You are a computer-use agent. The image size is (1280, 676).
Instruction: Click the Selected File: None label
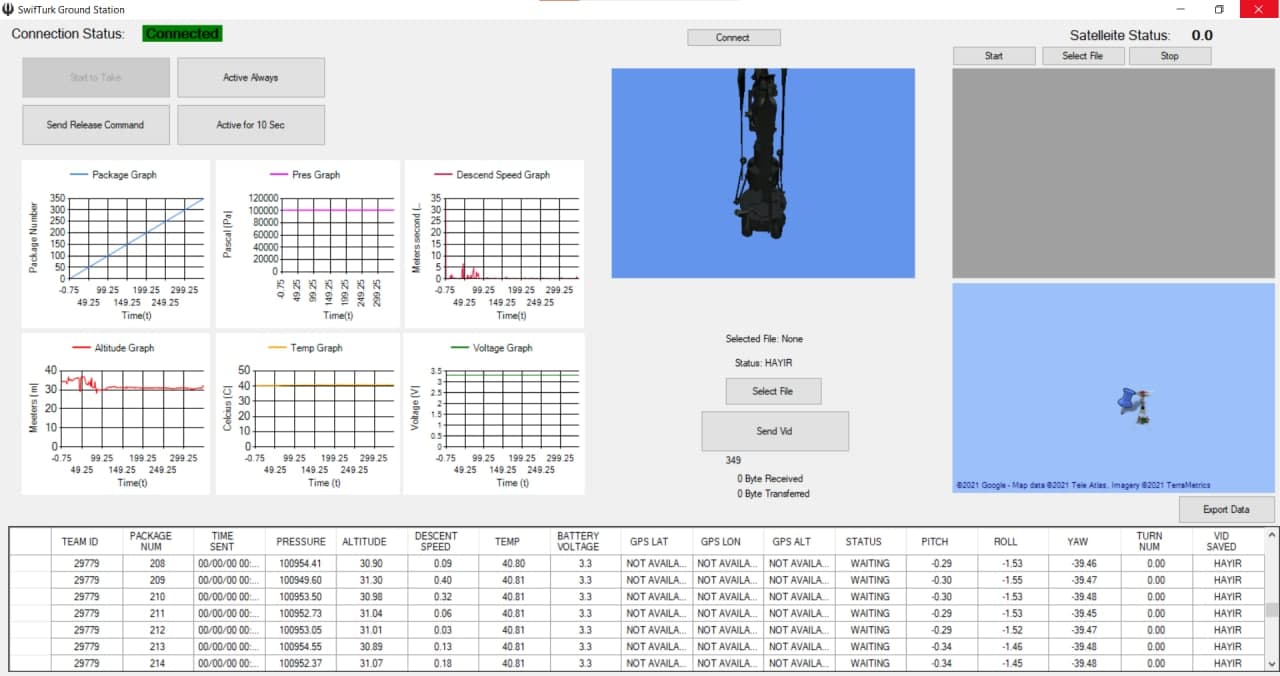pos(764,339)
